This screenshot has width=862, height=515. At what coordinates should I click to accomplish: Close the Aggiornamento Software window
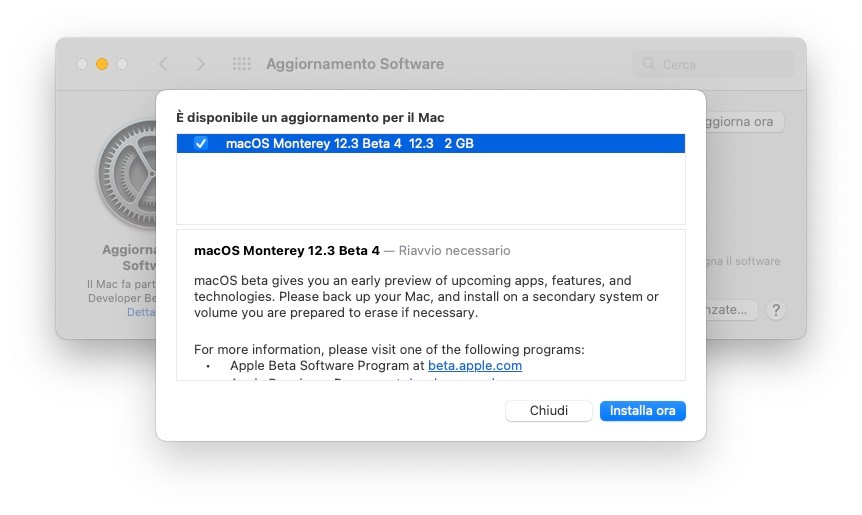click(x=82, y=64)
